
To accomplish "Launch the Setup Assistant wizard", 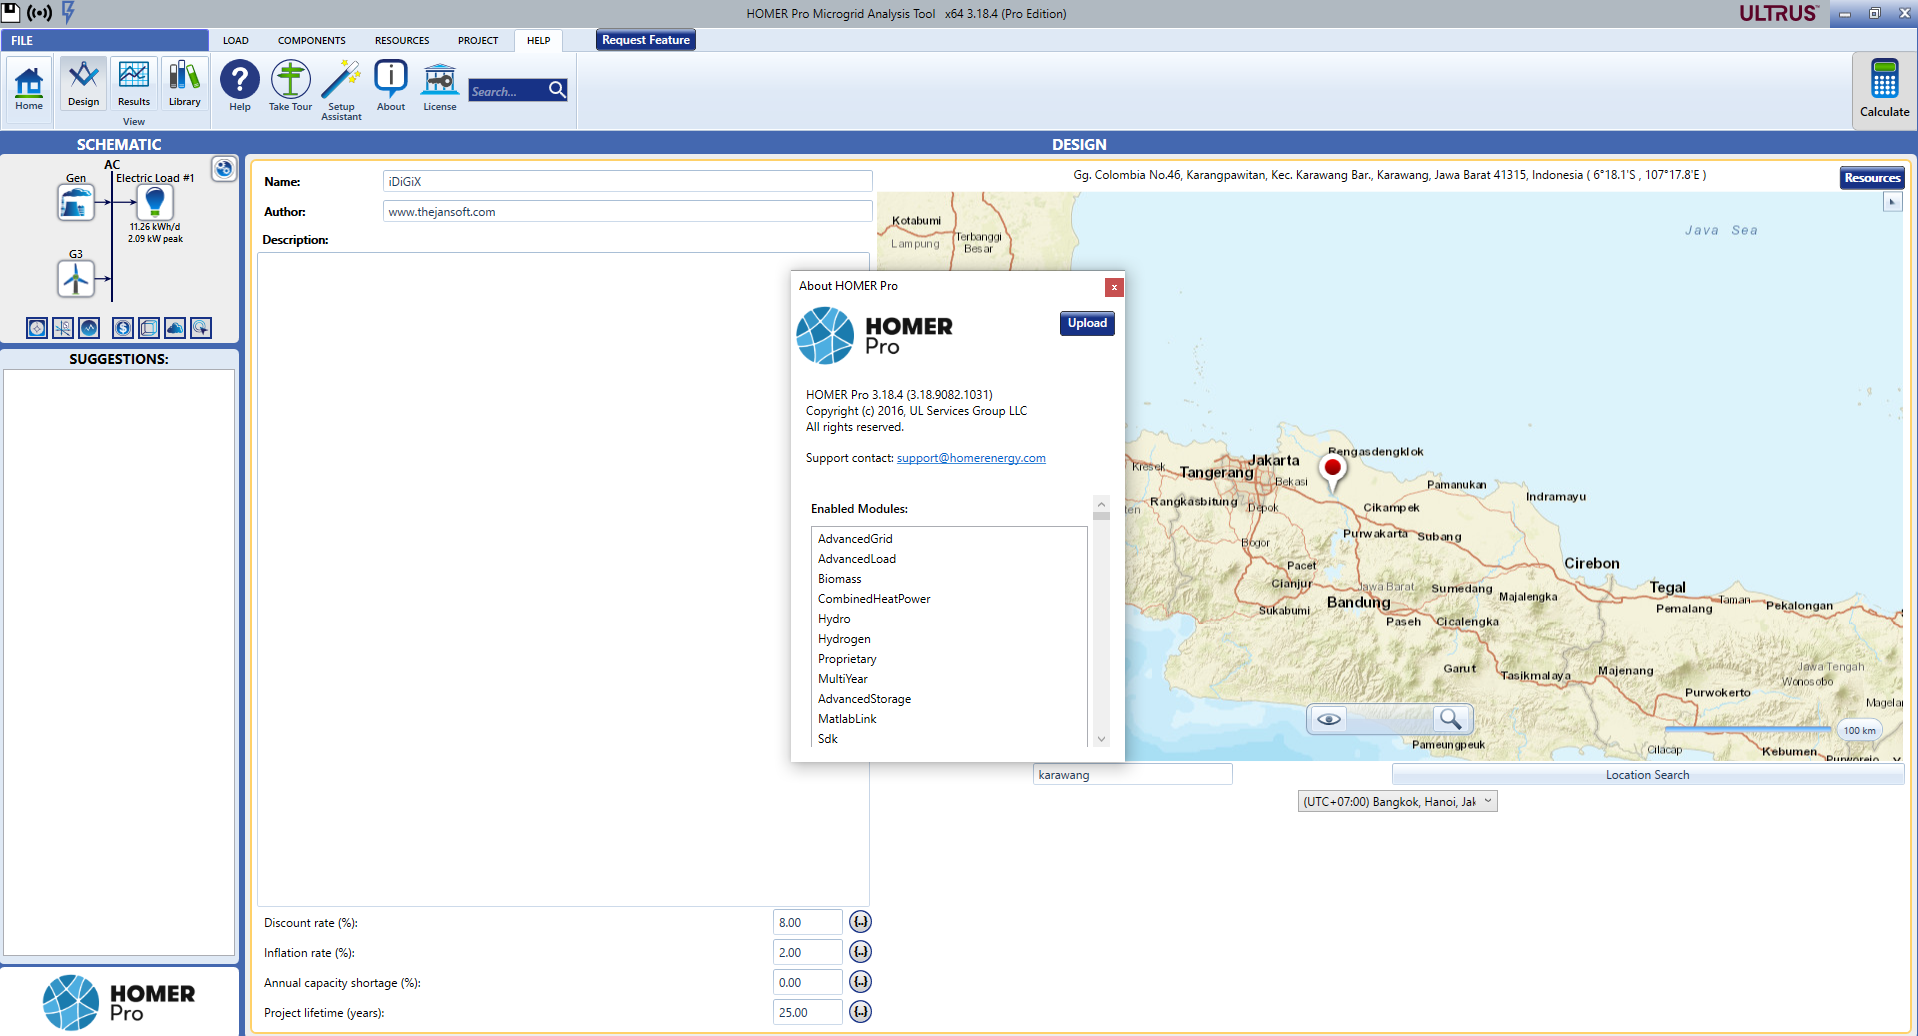I will pos(341,90).
